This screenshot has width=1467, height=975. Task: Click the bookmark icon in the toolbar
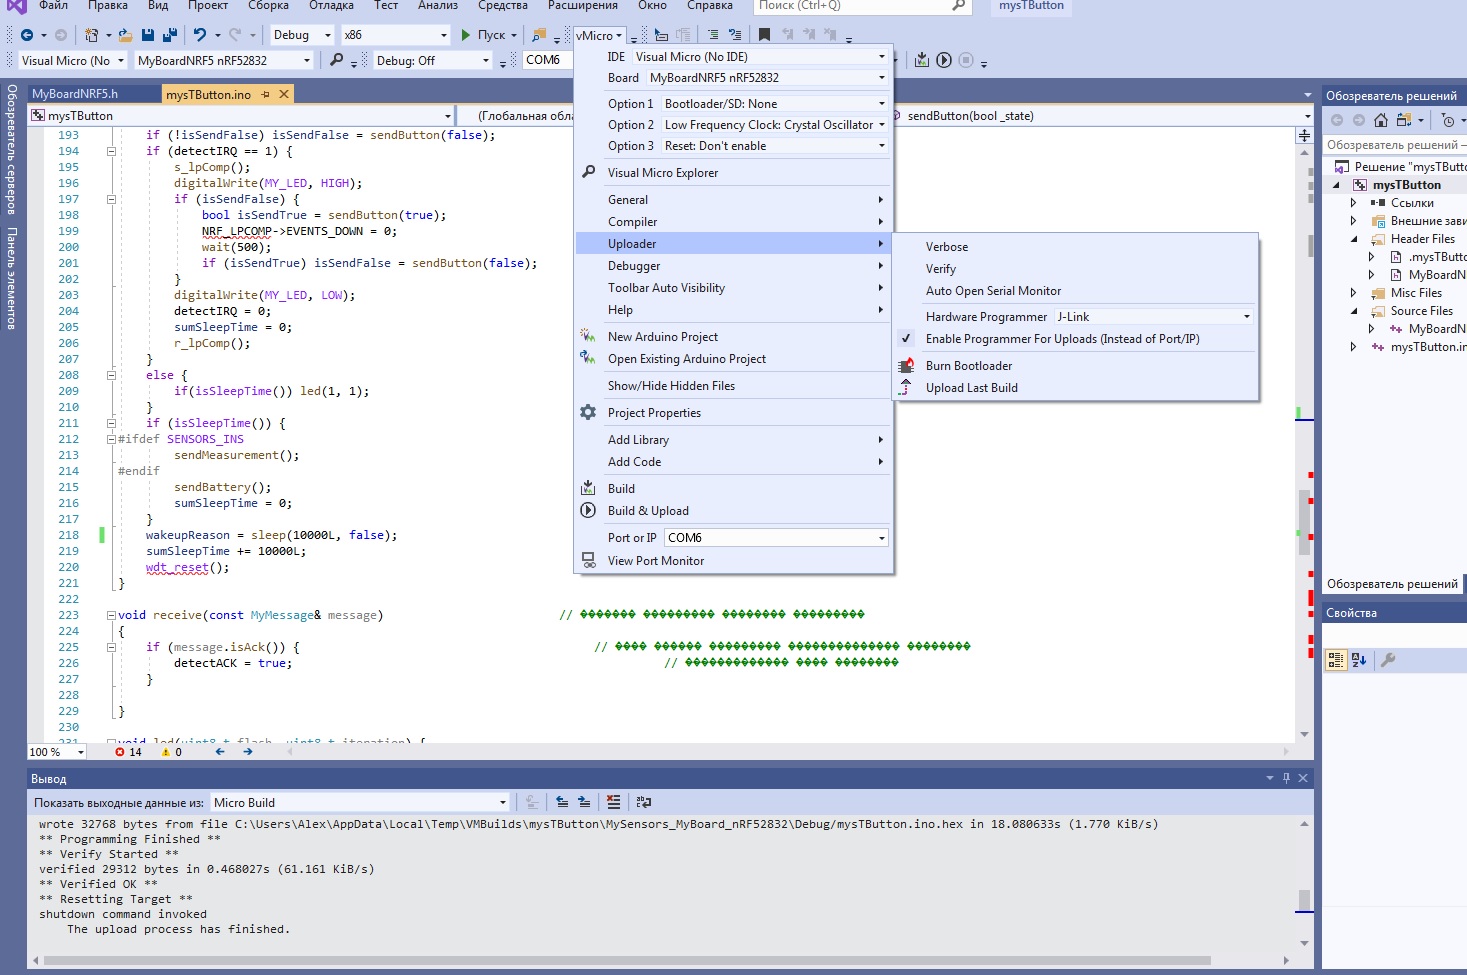pyautogui.click(x=764, y=35)
